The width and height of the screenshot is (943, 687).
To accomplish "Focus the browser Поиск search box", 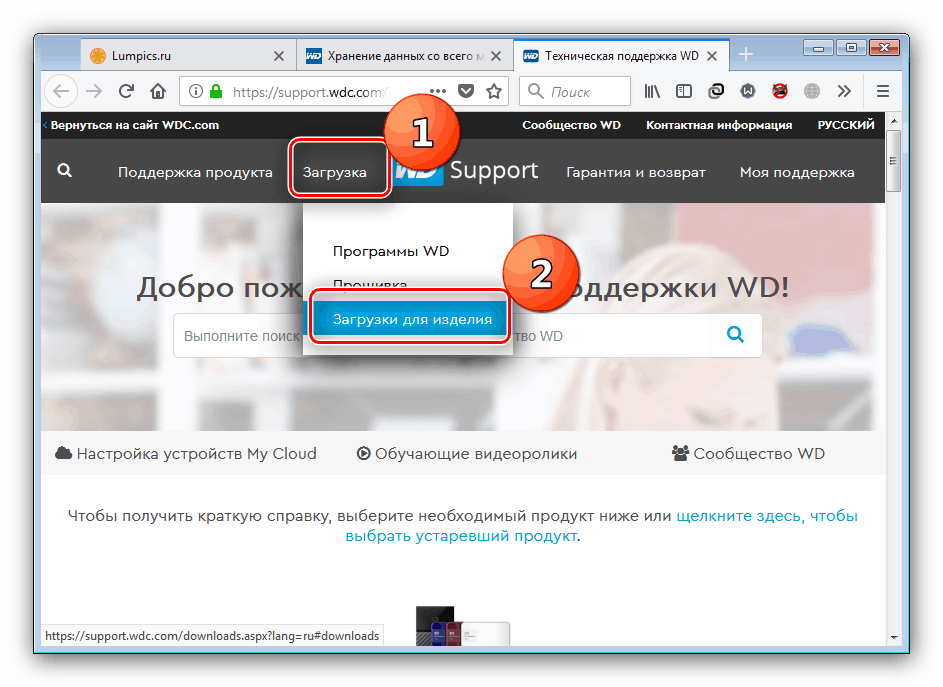I will [575, 91].
